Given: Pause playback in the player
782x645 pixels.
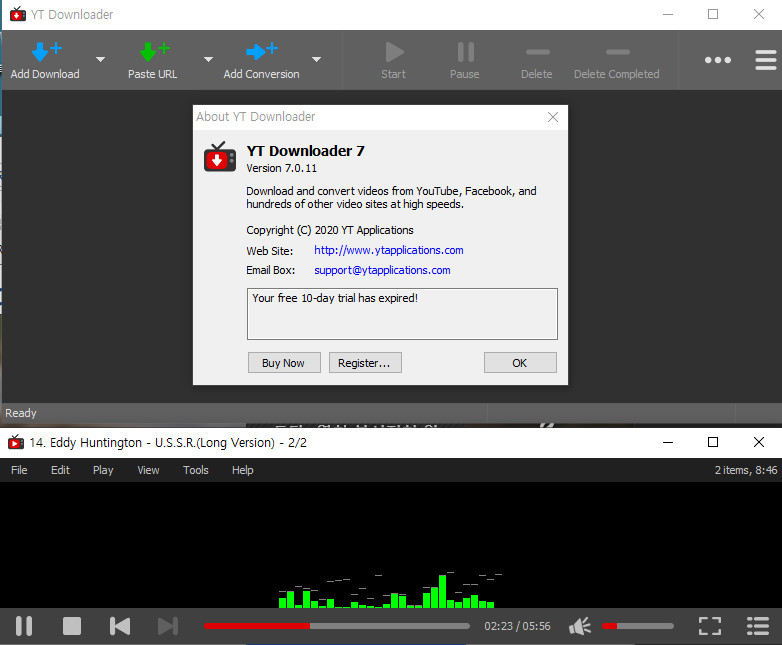Looking at the screenshot, I should click(x=23, y=626).
